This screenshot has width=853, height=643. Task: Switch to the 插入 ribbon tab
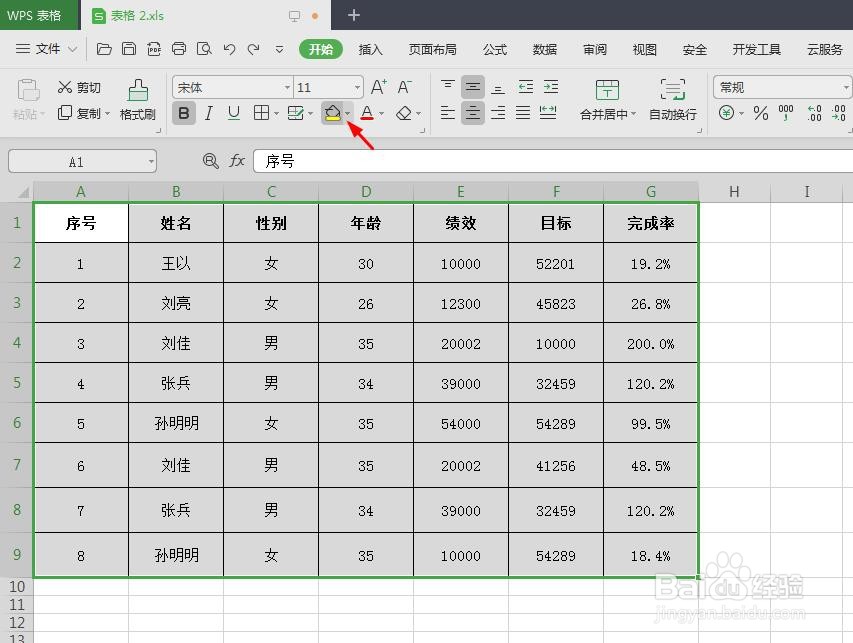tap(371, 48)
